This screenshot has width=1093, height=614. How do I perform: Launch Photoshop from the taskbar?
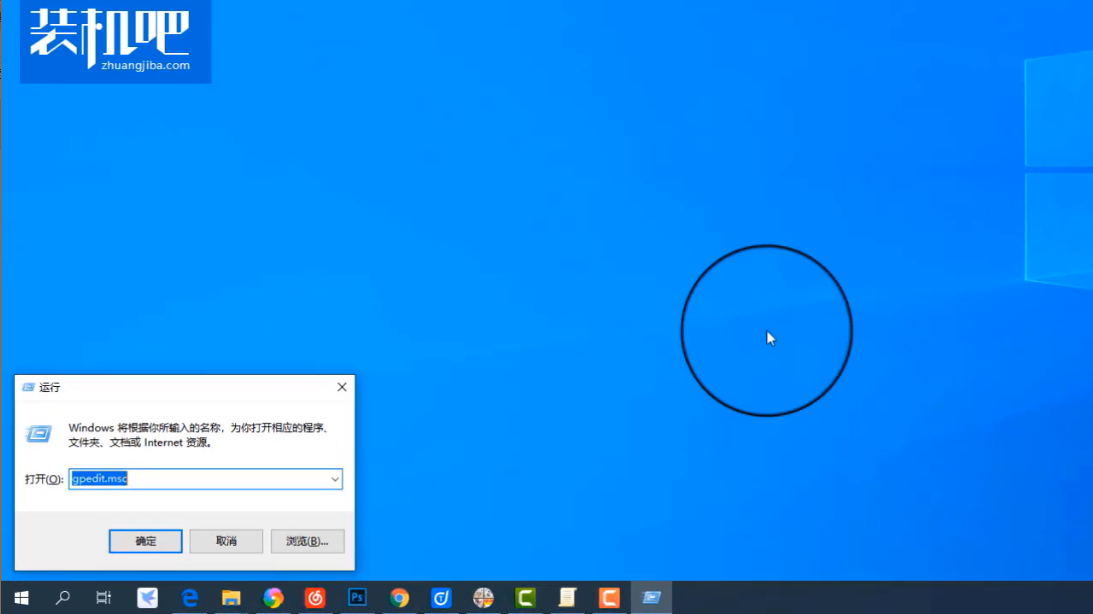357,598
